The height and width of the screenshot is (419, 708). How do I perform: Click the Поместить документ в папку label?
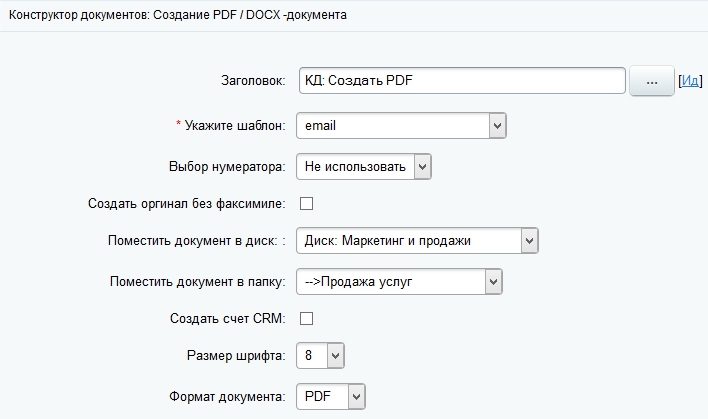click(x=198, y=282)
